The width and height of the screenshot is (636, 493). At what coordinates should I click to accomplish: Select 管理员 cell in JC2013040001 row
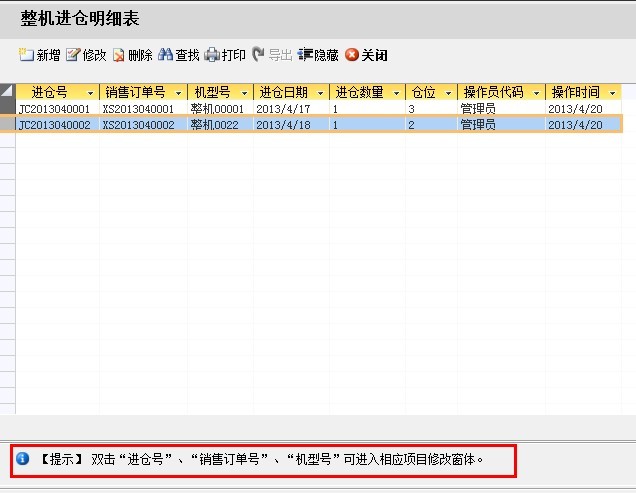(501, 109)
